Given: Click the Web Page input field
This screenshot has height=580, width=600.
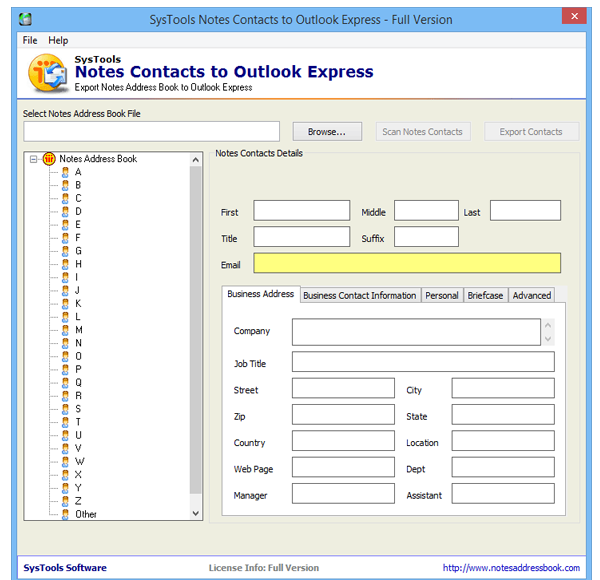Looking at the screenshot, I should 343,467.
